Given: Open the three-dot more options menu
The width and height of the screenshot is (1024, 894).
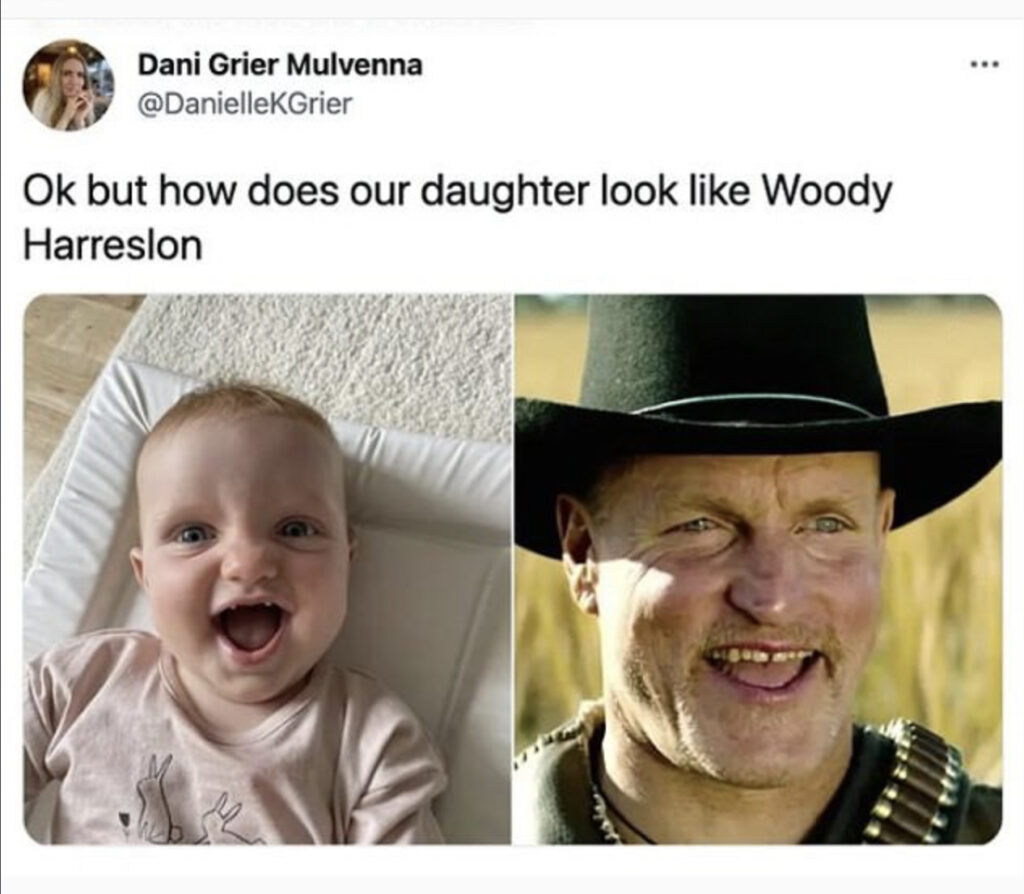Looking at the screenshot, I should [985, 65].
